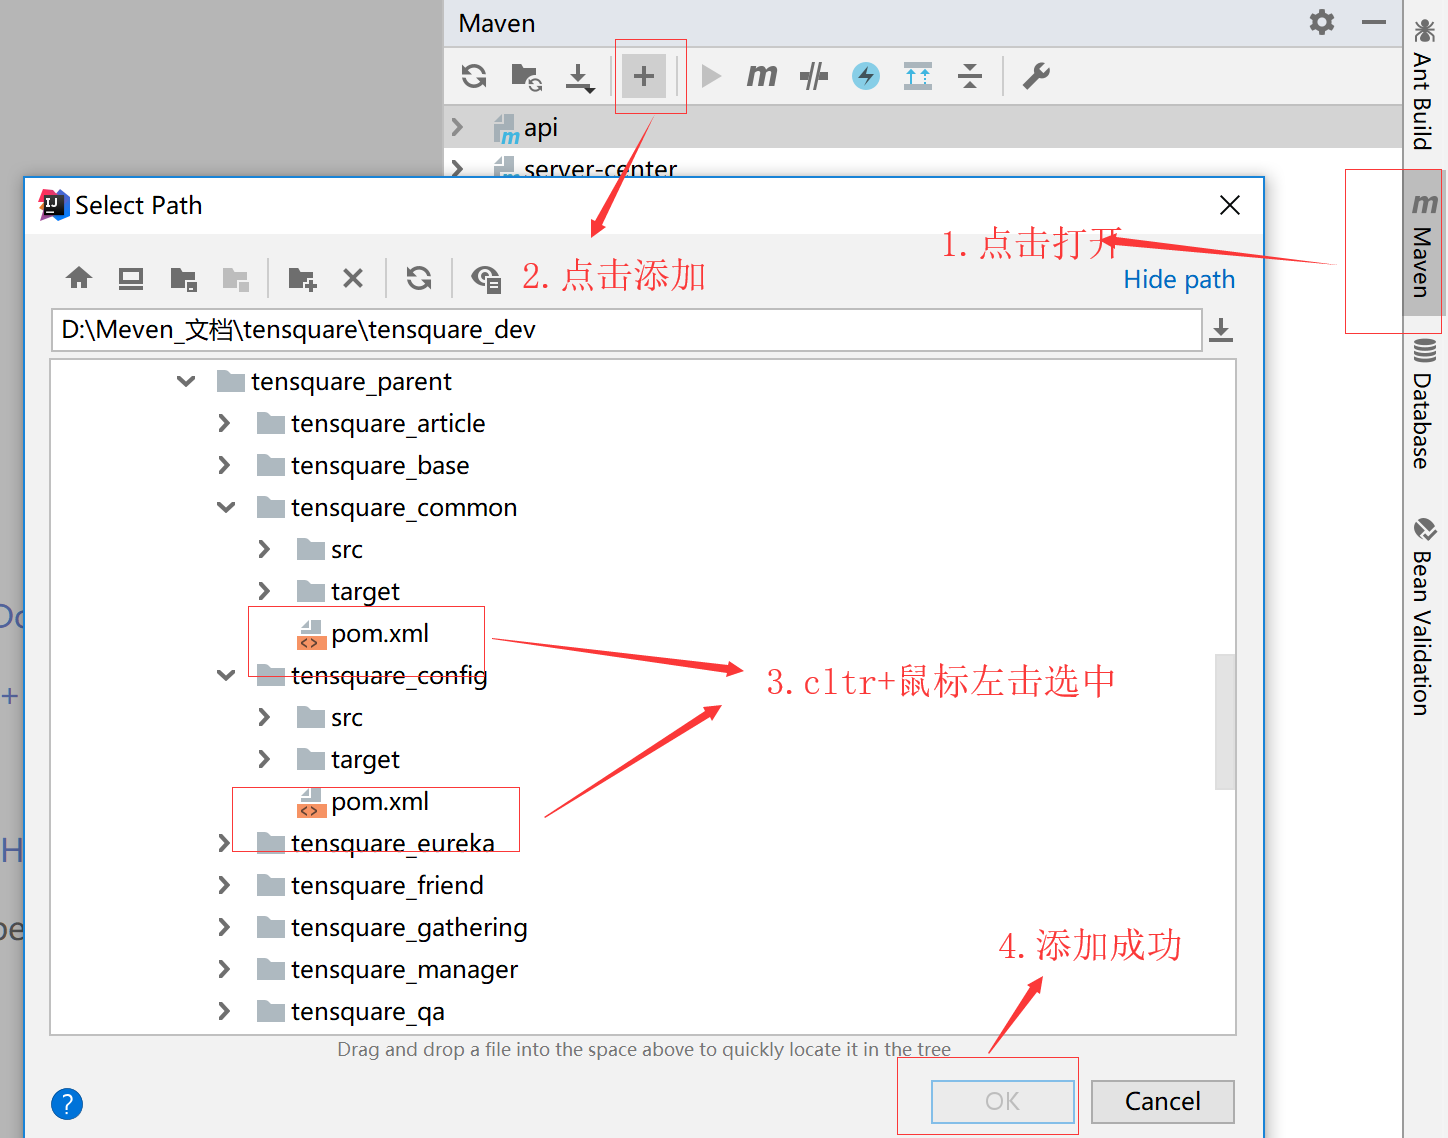Collapse tensquare_parent folder
Image resolution: width=1448 pixels, height=1138 pixels.
tap(186, 381)
